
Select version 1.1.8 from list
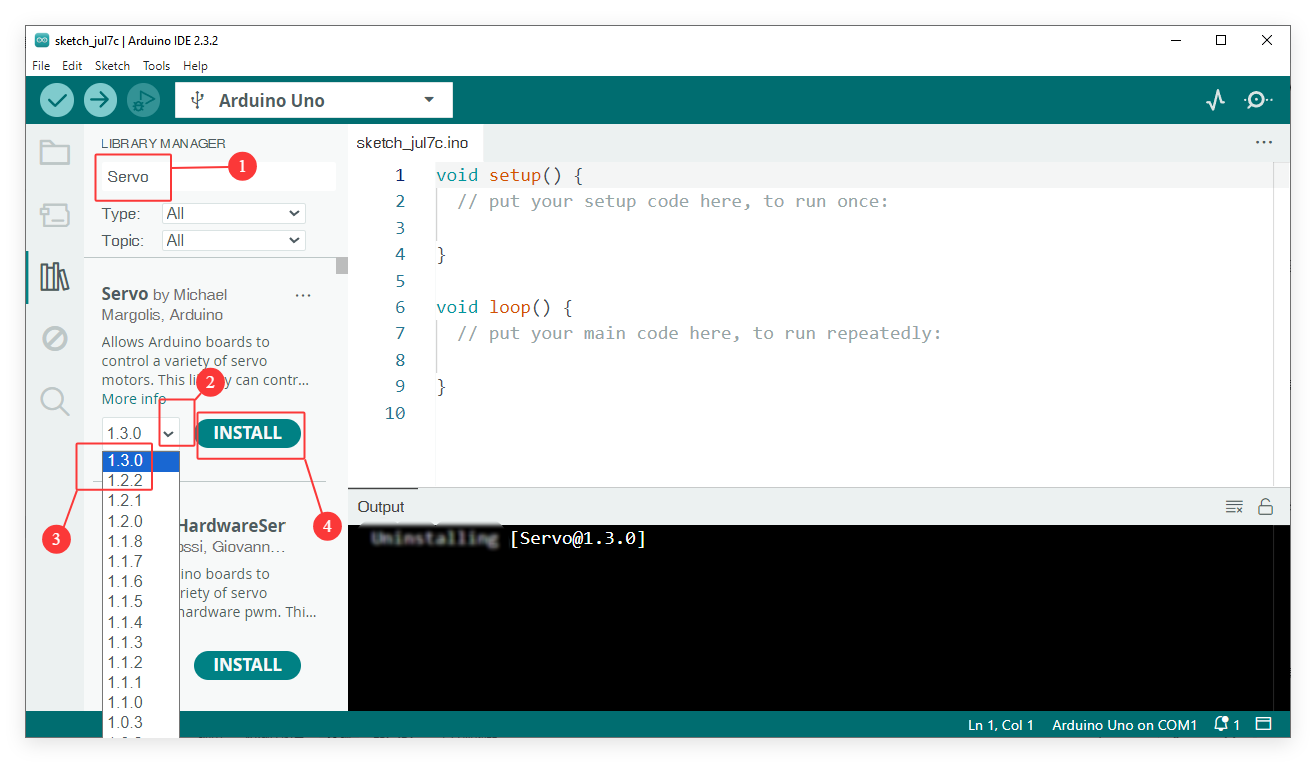[141, 541]
